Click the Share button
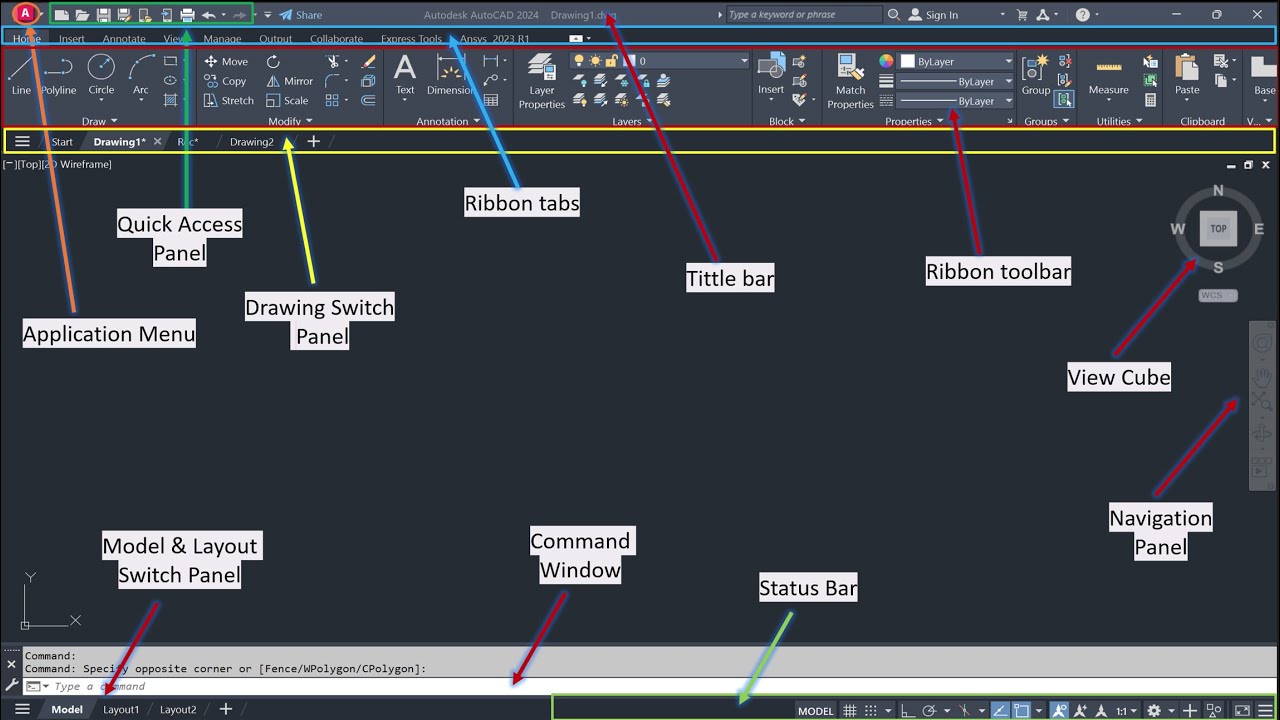Viewport: 1280px width, 720px height. click(x=300, y=15)
